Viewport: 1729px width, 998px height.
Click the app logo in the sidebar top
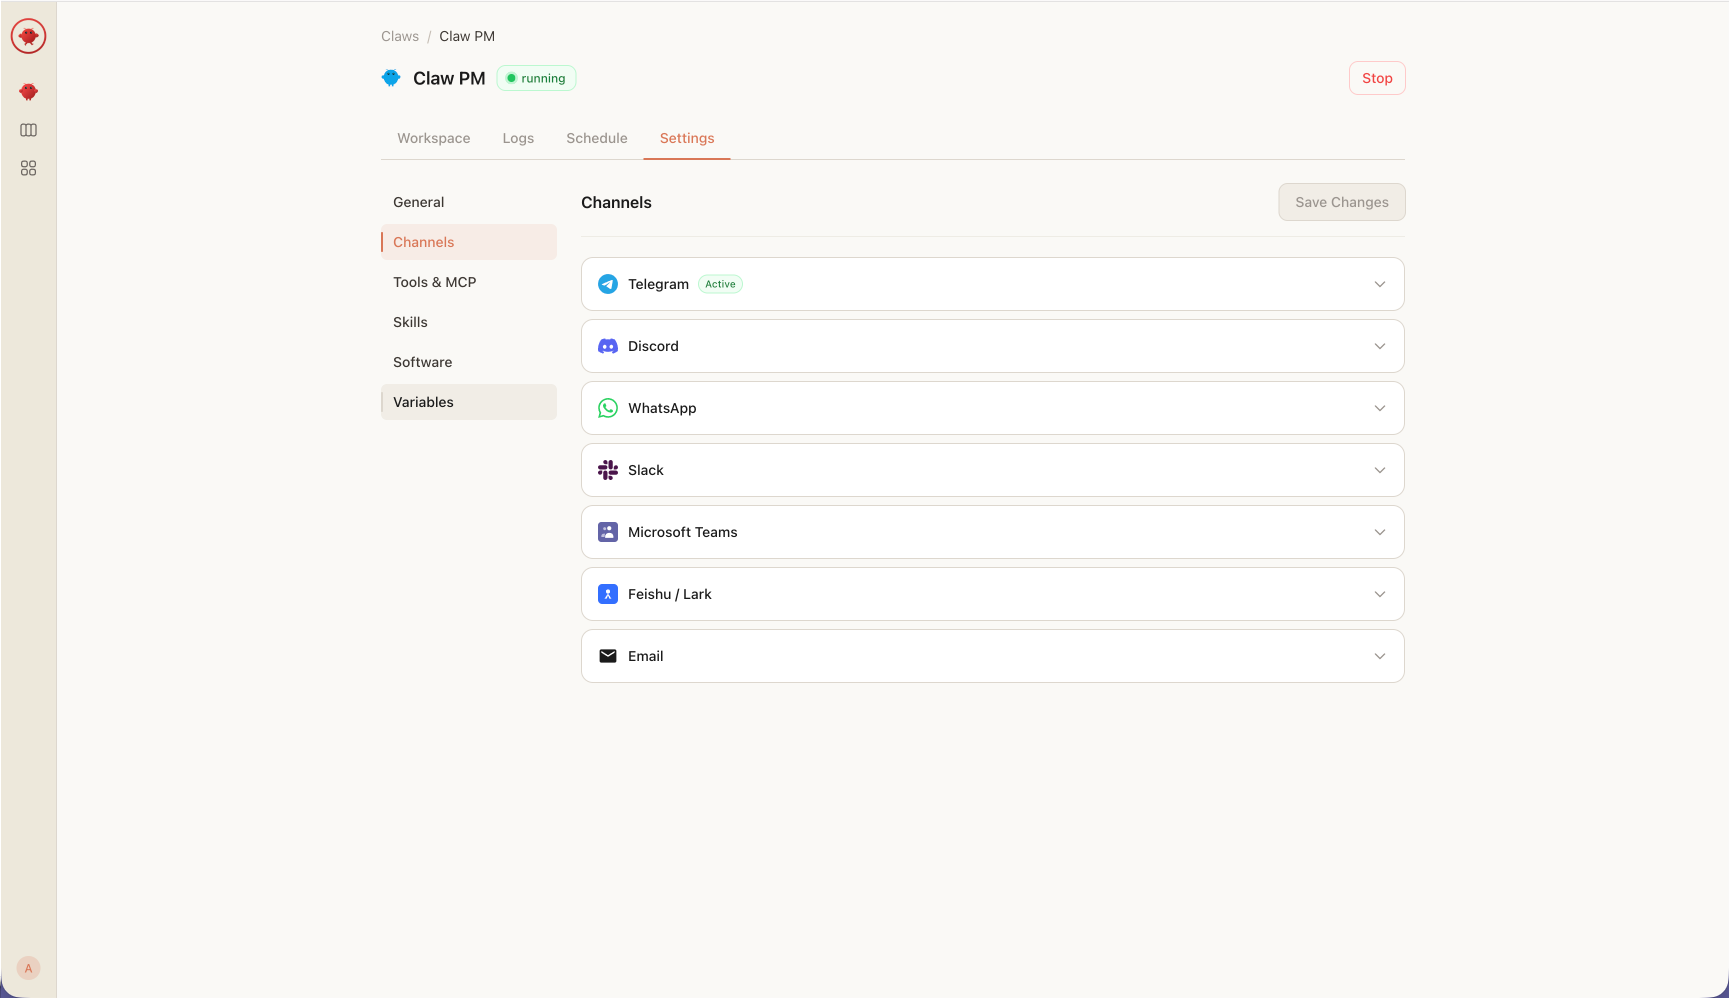pyautogui.click(x=28, y=36)
